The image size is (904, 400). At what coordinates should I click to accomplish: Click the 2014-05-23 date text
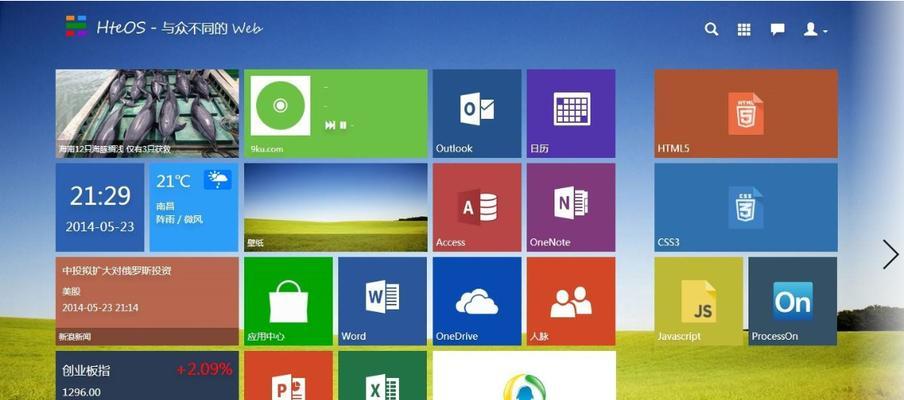tap(100, 227)
